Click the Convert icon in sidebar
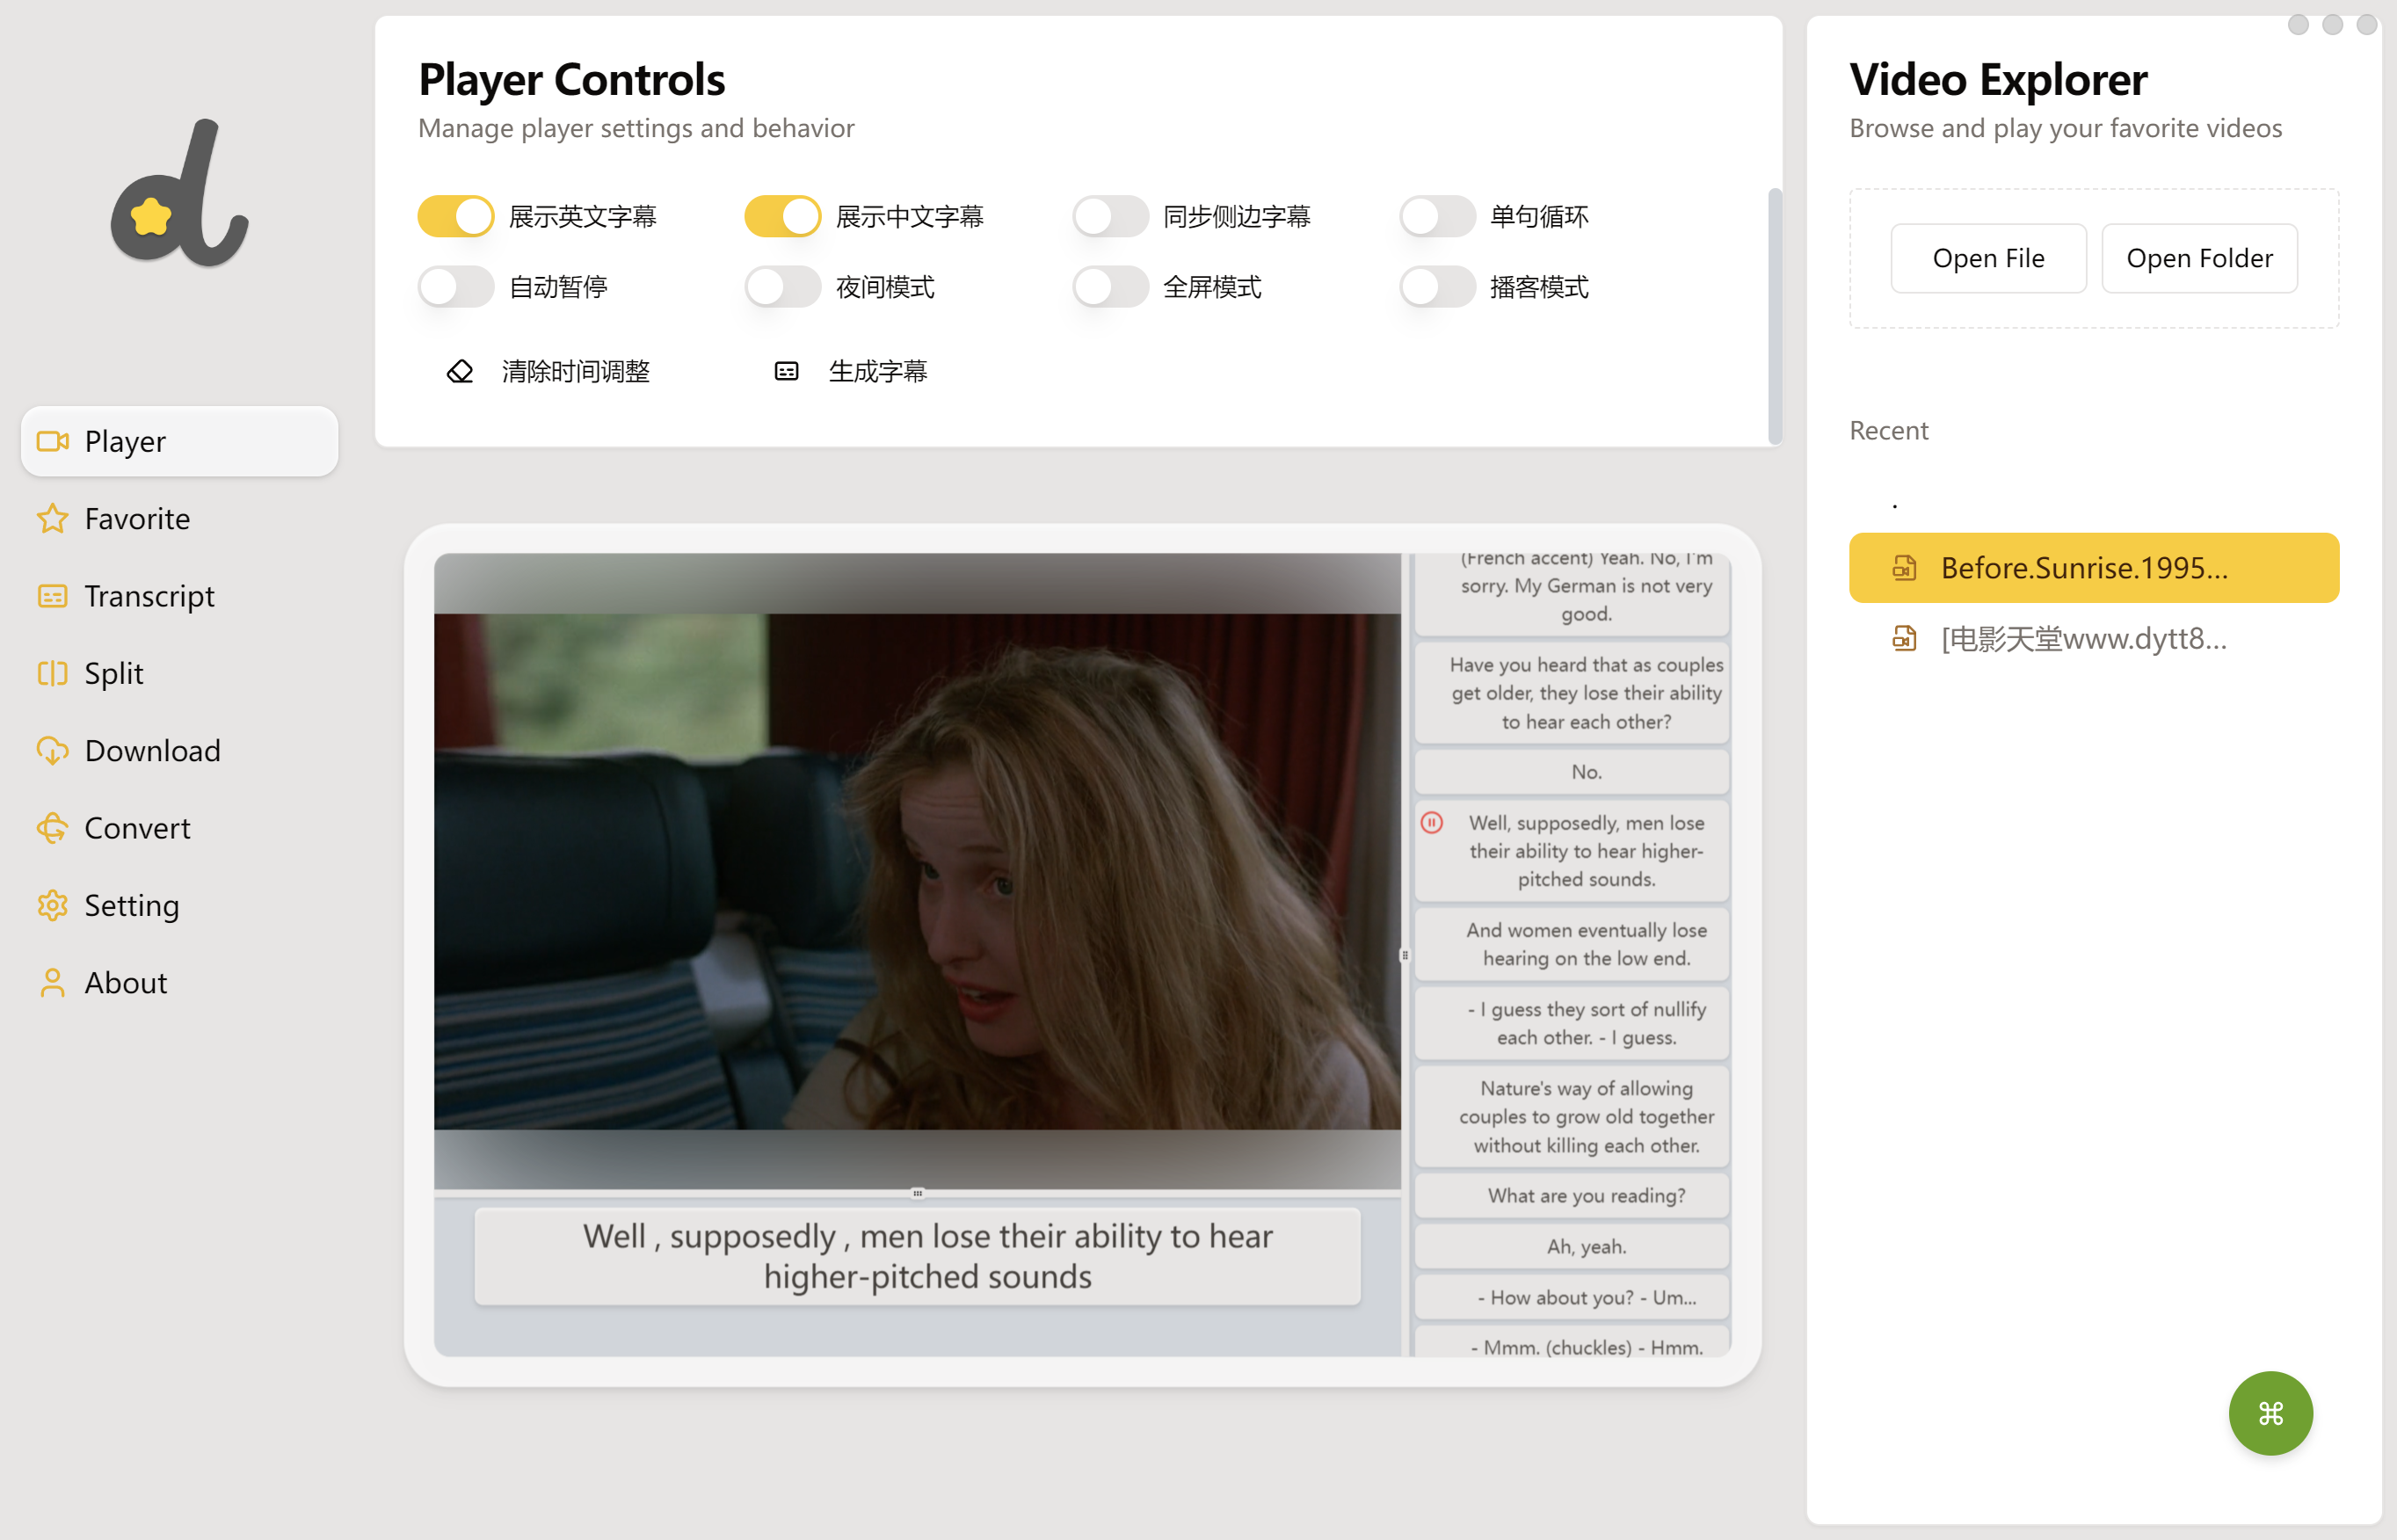This screenshot has height=1540, width=2397. (53, 828)
